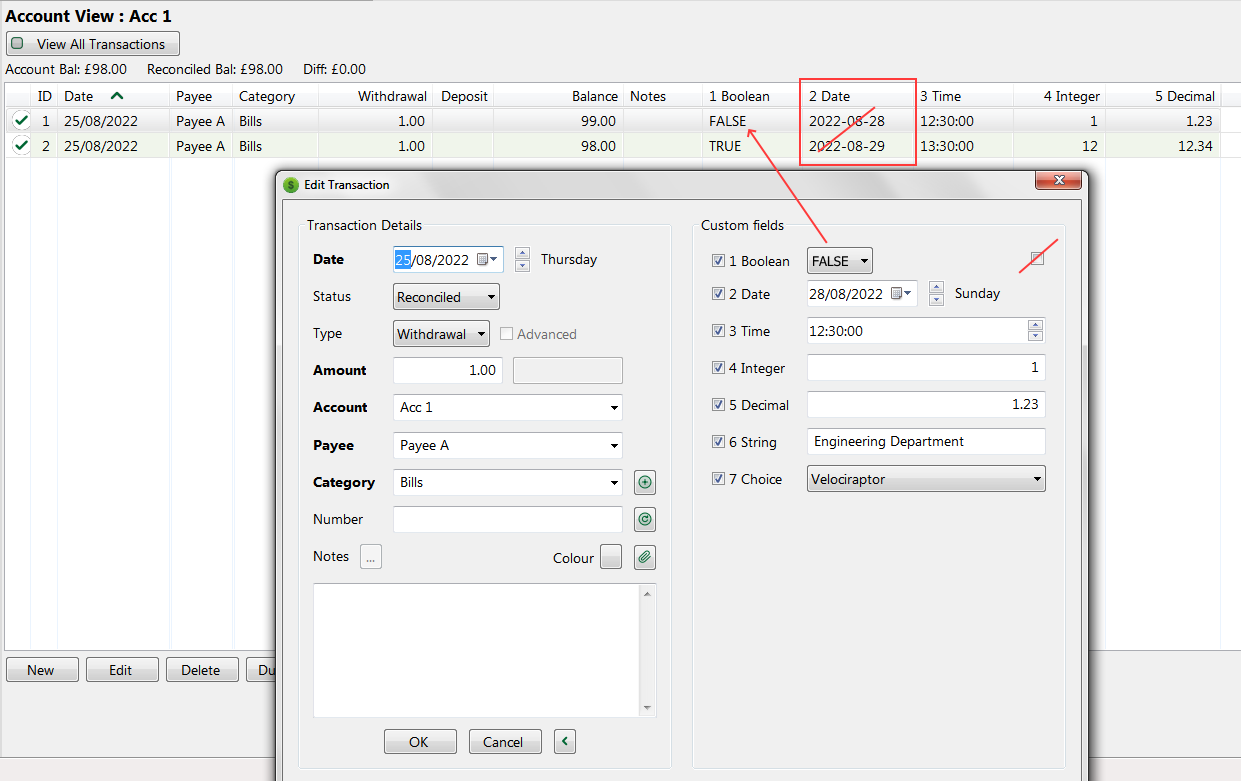Auto-generate a number with the green refresh icon
The width and height of the screenshot is (1241, 781).
pyautogui.click(x=644, y=519)
